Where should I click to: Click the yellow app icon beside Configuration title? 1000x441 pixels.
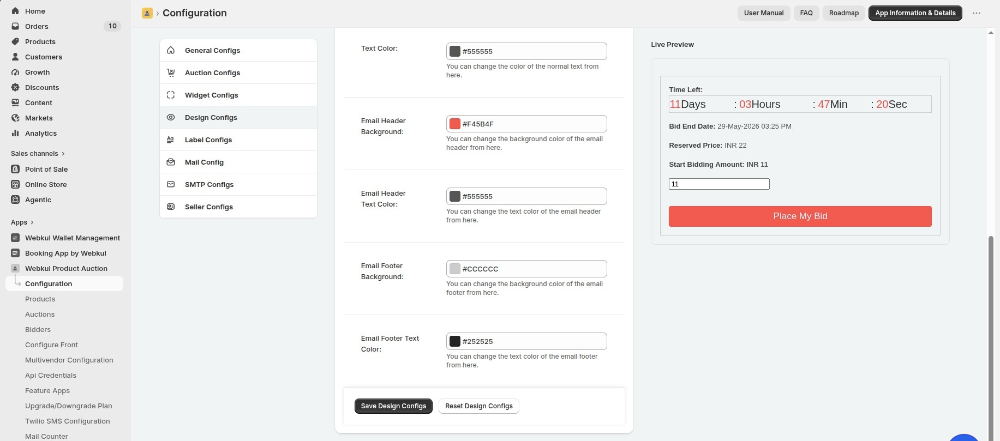(147, 13)
